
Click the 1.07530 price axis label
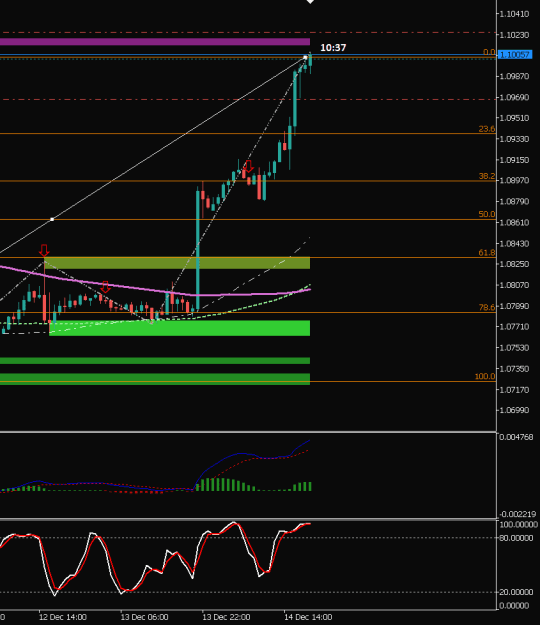(x=514, y=348)
